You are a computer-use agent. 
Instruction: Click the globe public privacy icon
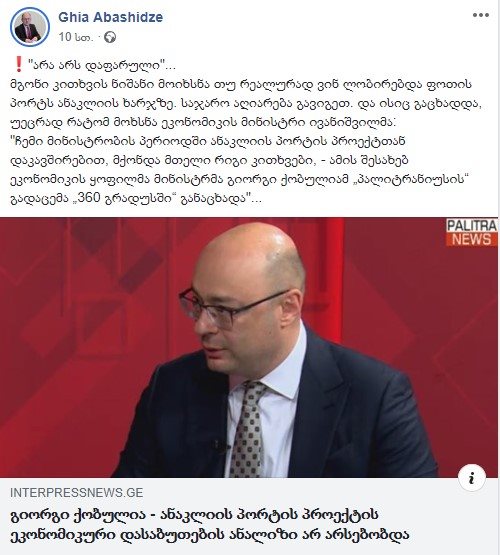[110, 37]
